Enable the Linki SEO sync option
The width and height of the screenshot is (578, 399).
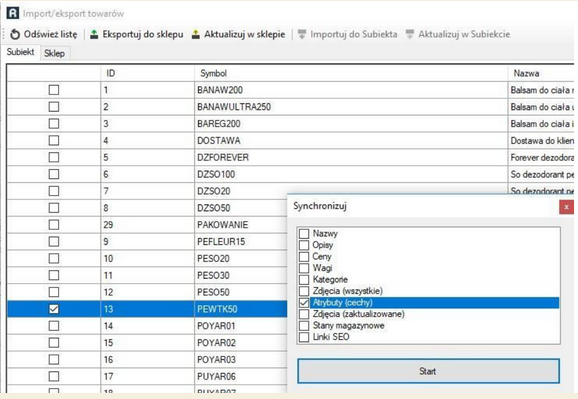click(x=304, y=337)
